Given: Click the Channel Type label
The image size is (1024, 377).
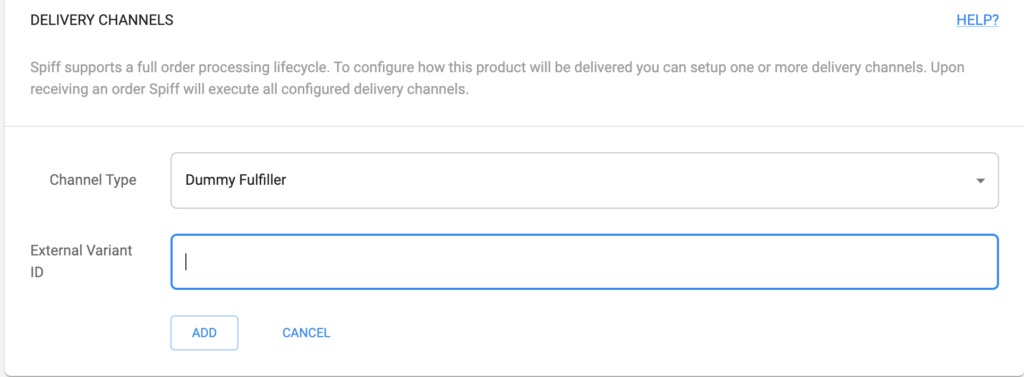Looking at the screenshot, I should [93, 180].
